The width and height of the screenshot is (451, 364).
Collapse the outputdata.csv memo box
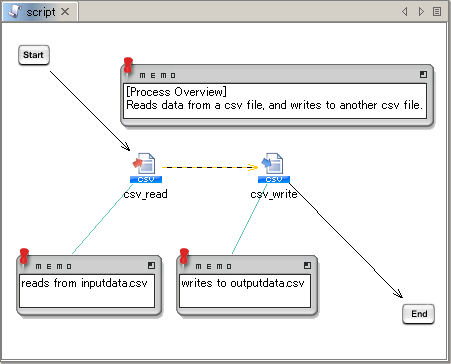pos(307,265)
